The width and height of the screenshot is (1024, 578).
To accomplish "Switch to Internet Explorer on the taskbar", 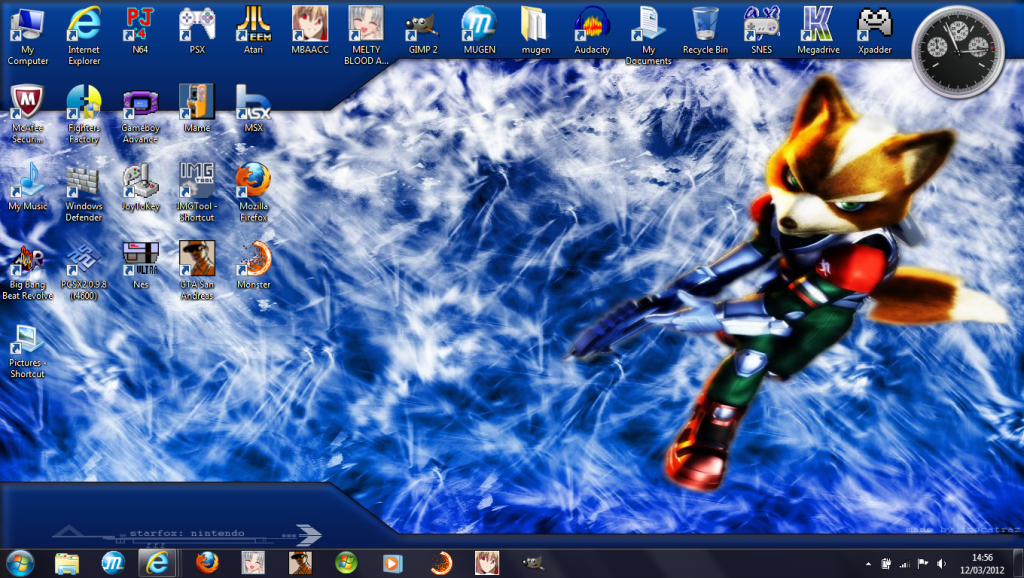I will pyautogui.click(x=157, y=563).
